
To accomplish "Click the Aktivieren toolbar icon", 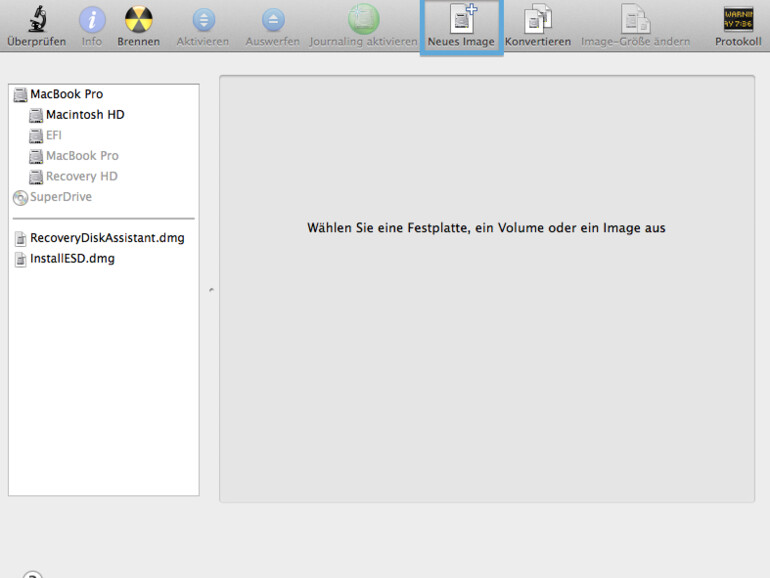I will coord(203,20).
